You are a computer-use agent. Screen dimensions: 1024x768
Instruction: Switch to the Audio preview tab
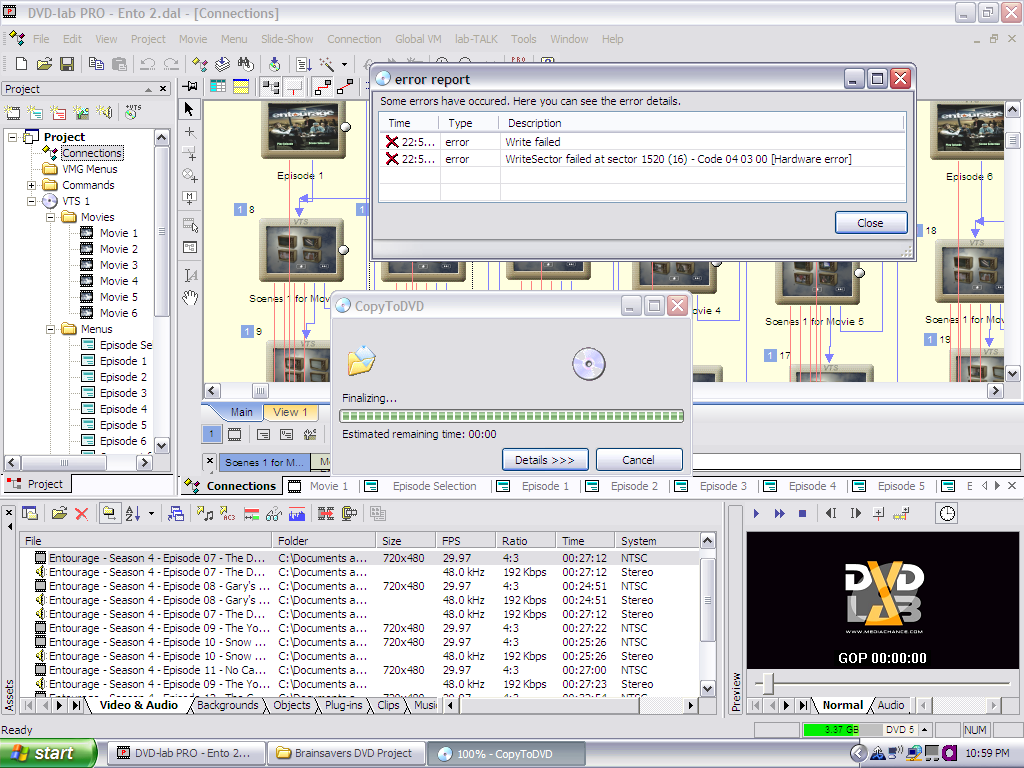tap(891, 705)
